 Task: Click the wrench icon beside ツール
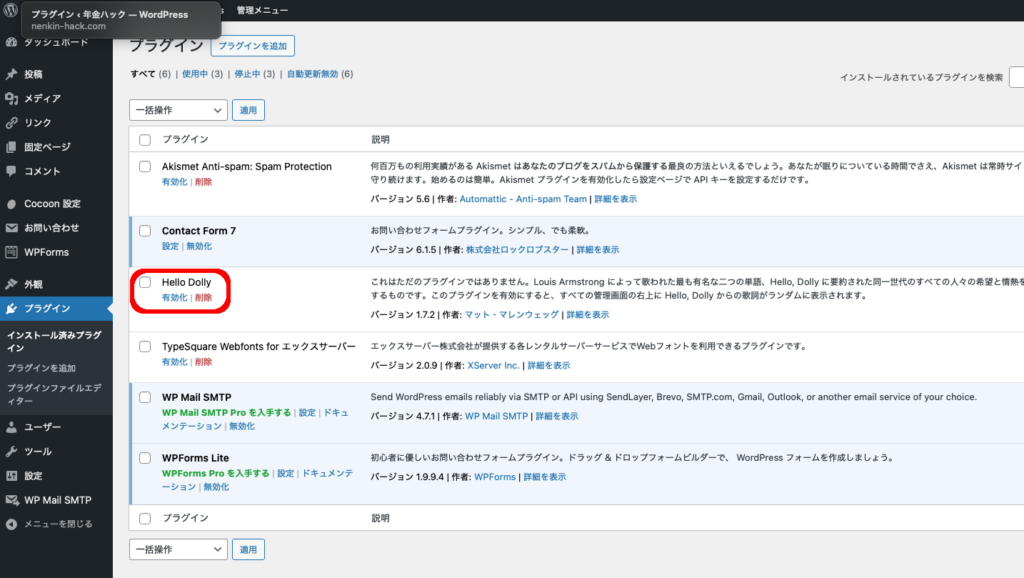click(x=11, y=451)
